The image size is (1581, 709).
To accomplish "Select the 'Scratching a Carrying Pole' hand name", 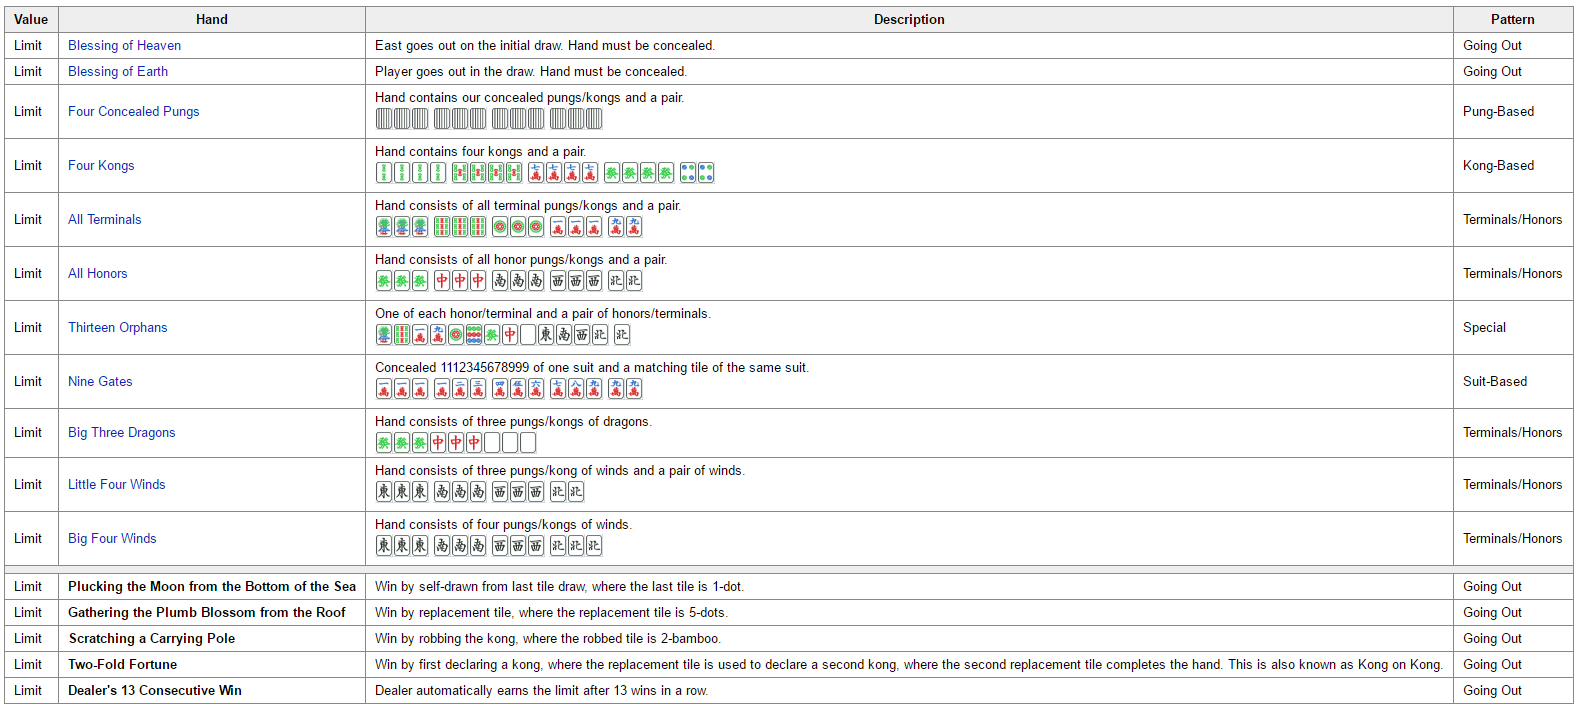I will click(152, 638).
